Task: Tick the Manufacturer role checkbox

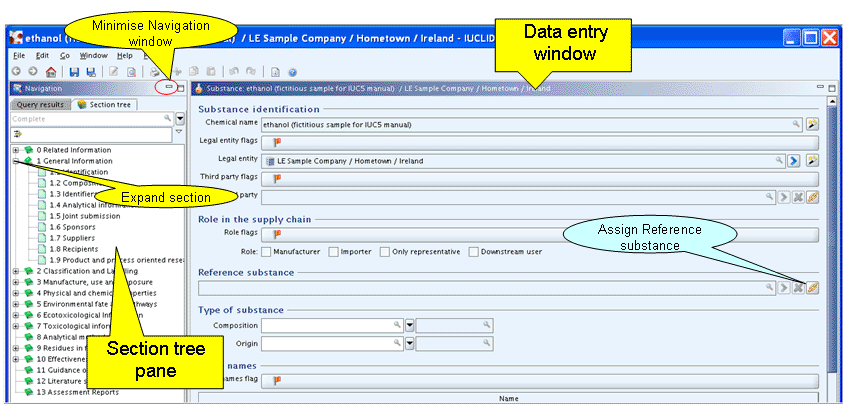Action: coord(266,251)
